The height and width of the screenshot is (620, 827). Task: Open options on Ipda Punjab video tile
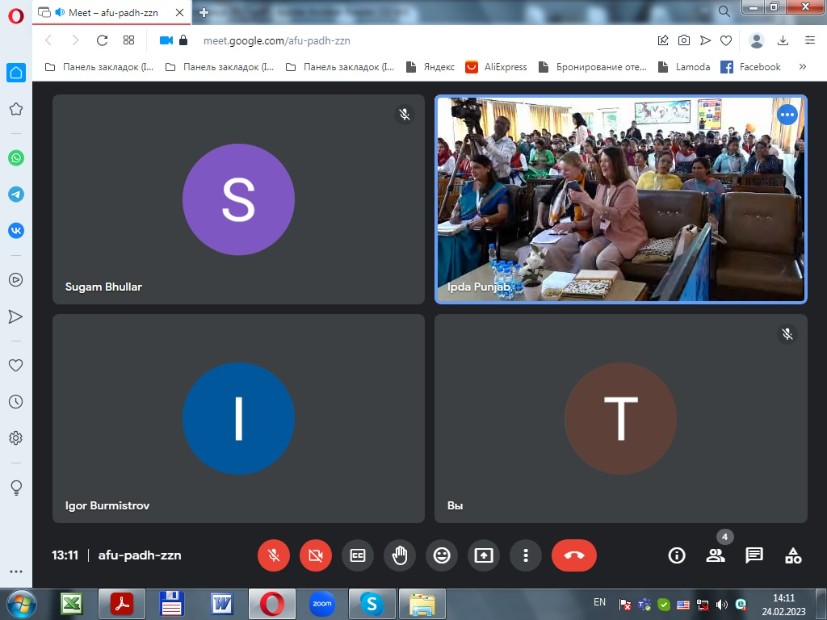pos(787,114)
